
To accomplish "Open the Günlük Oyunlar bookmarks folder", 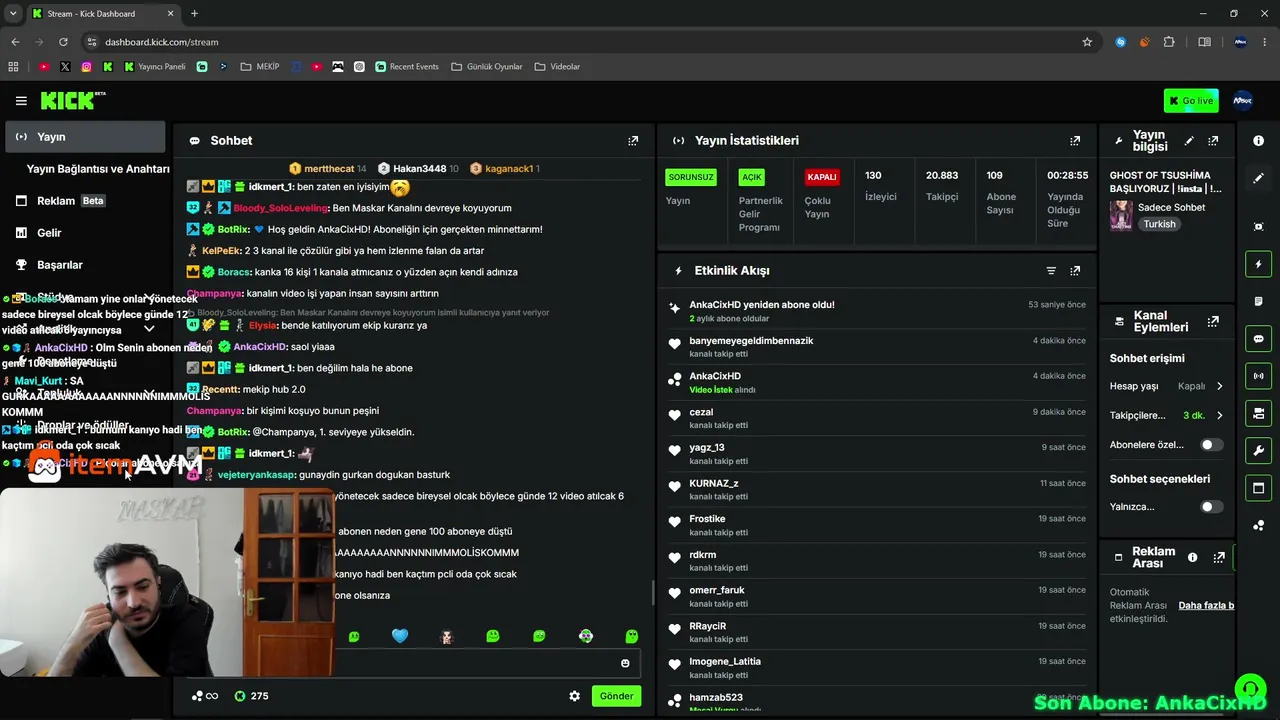I will click(487, 67).
